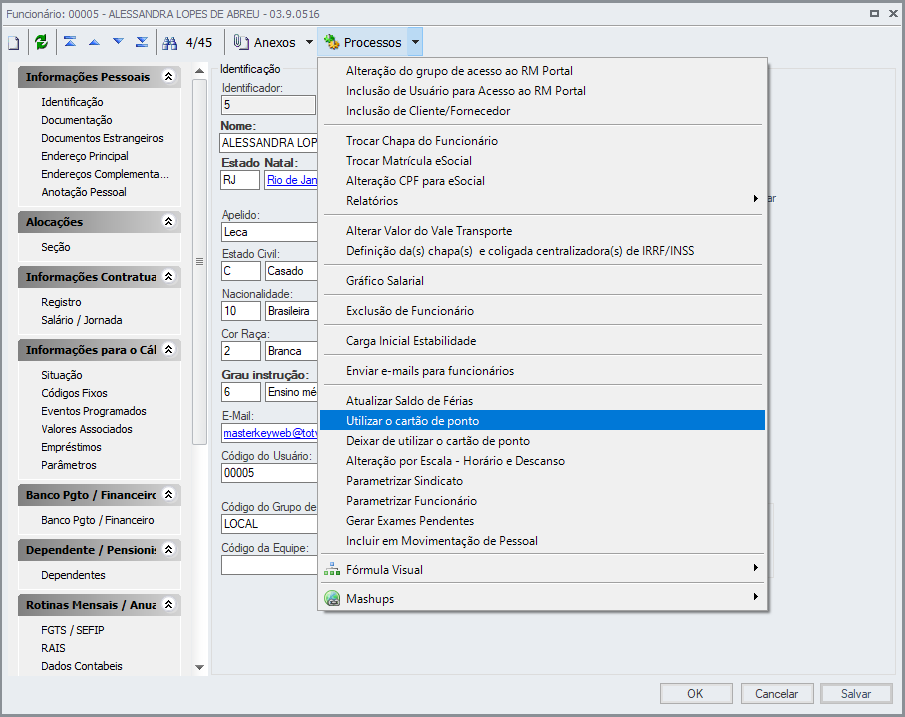Choose Deixar de utilizar o cartão de ponto

coord(542,440)
